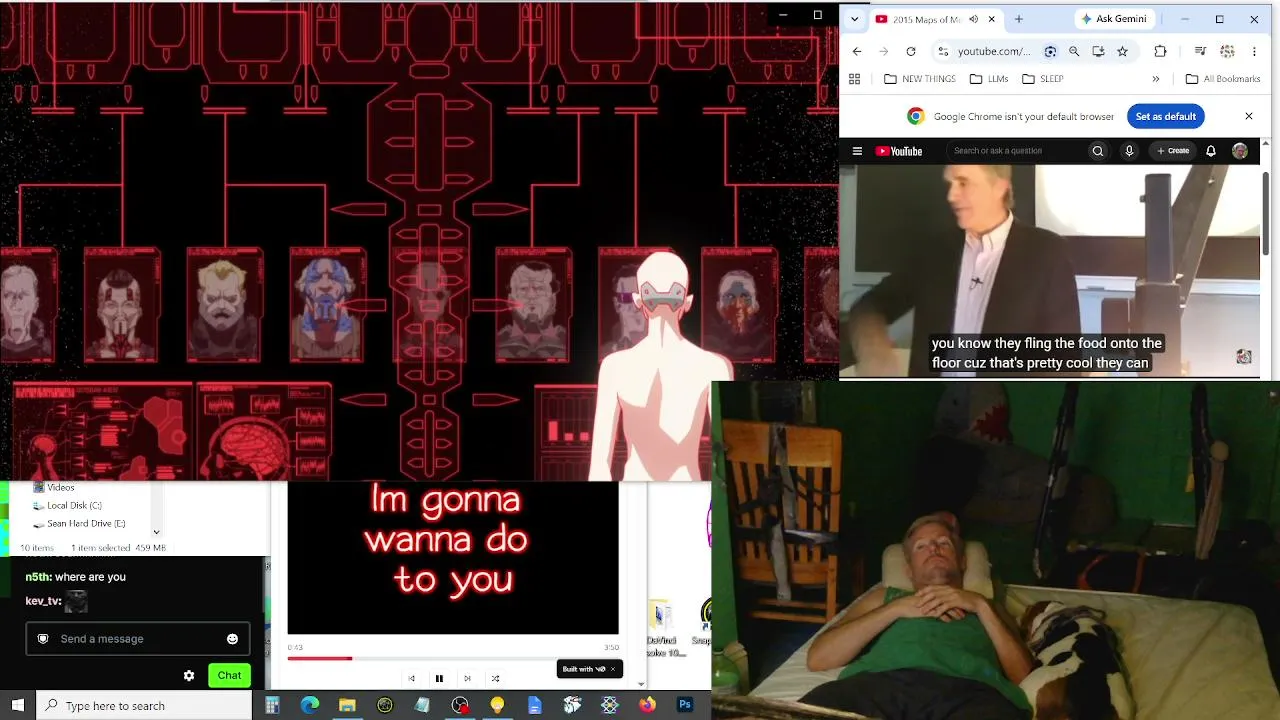
Task: View site information in the address bar
Action: 943,51
